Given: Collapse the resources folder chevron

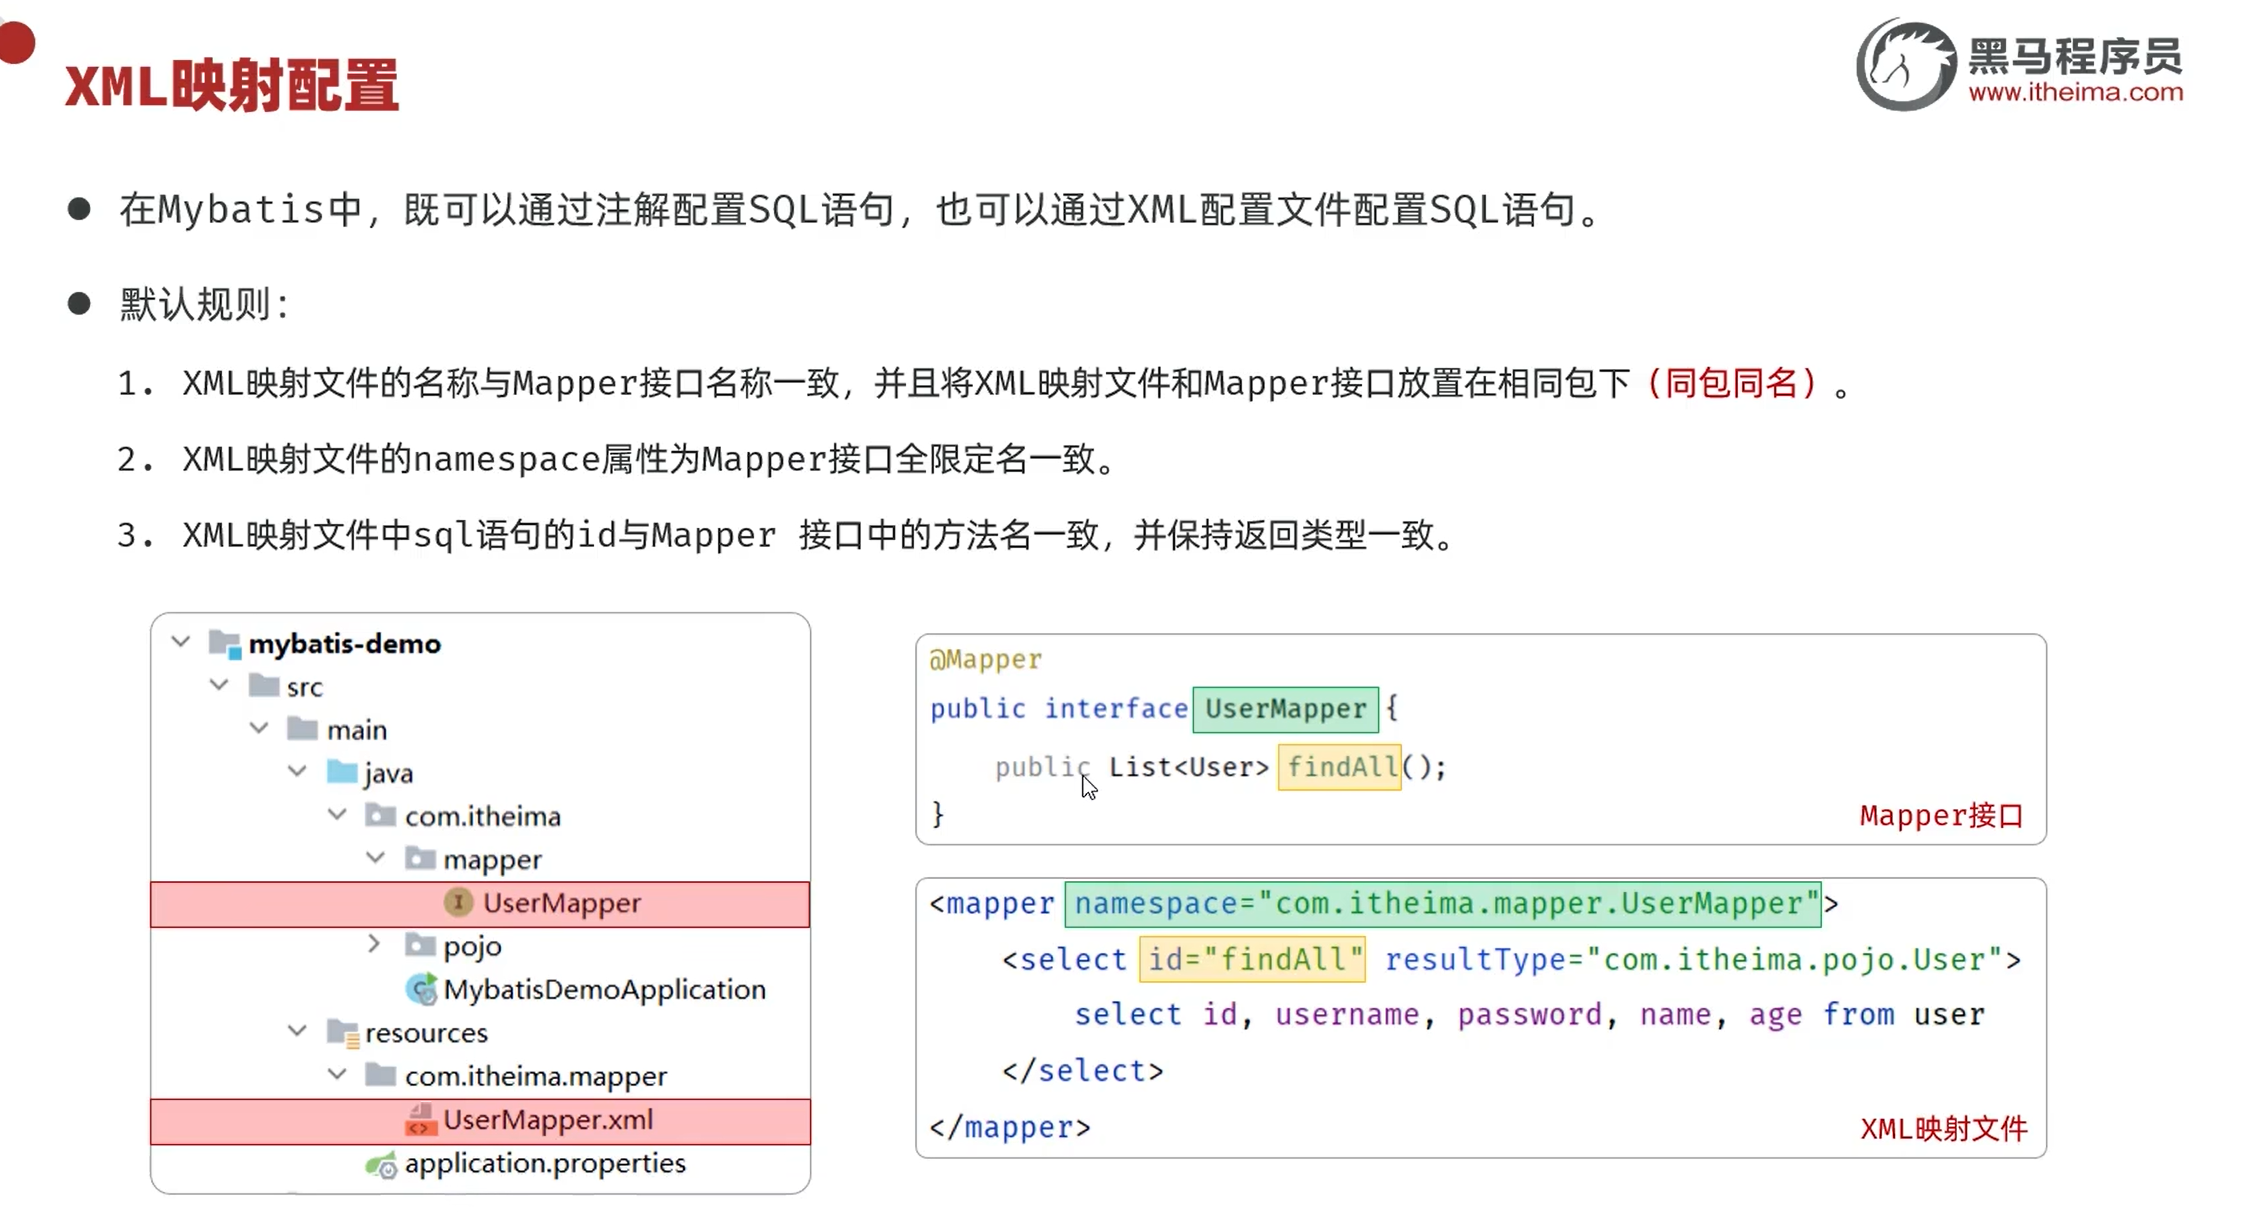Looking at the screenshot, I should coord(298,1030).
